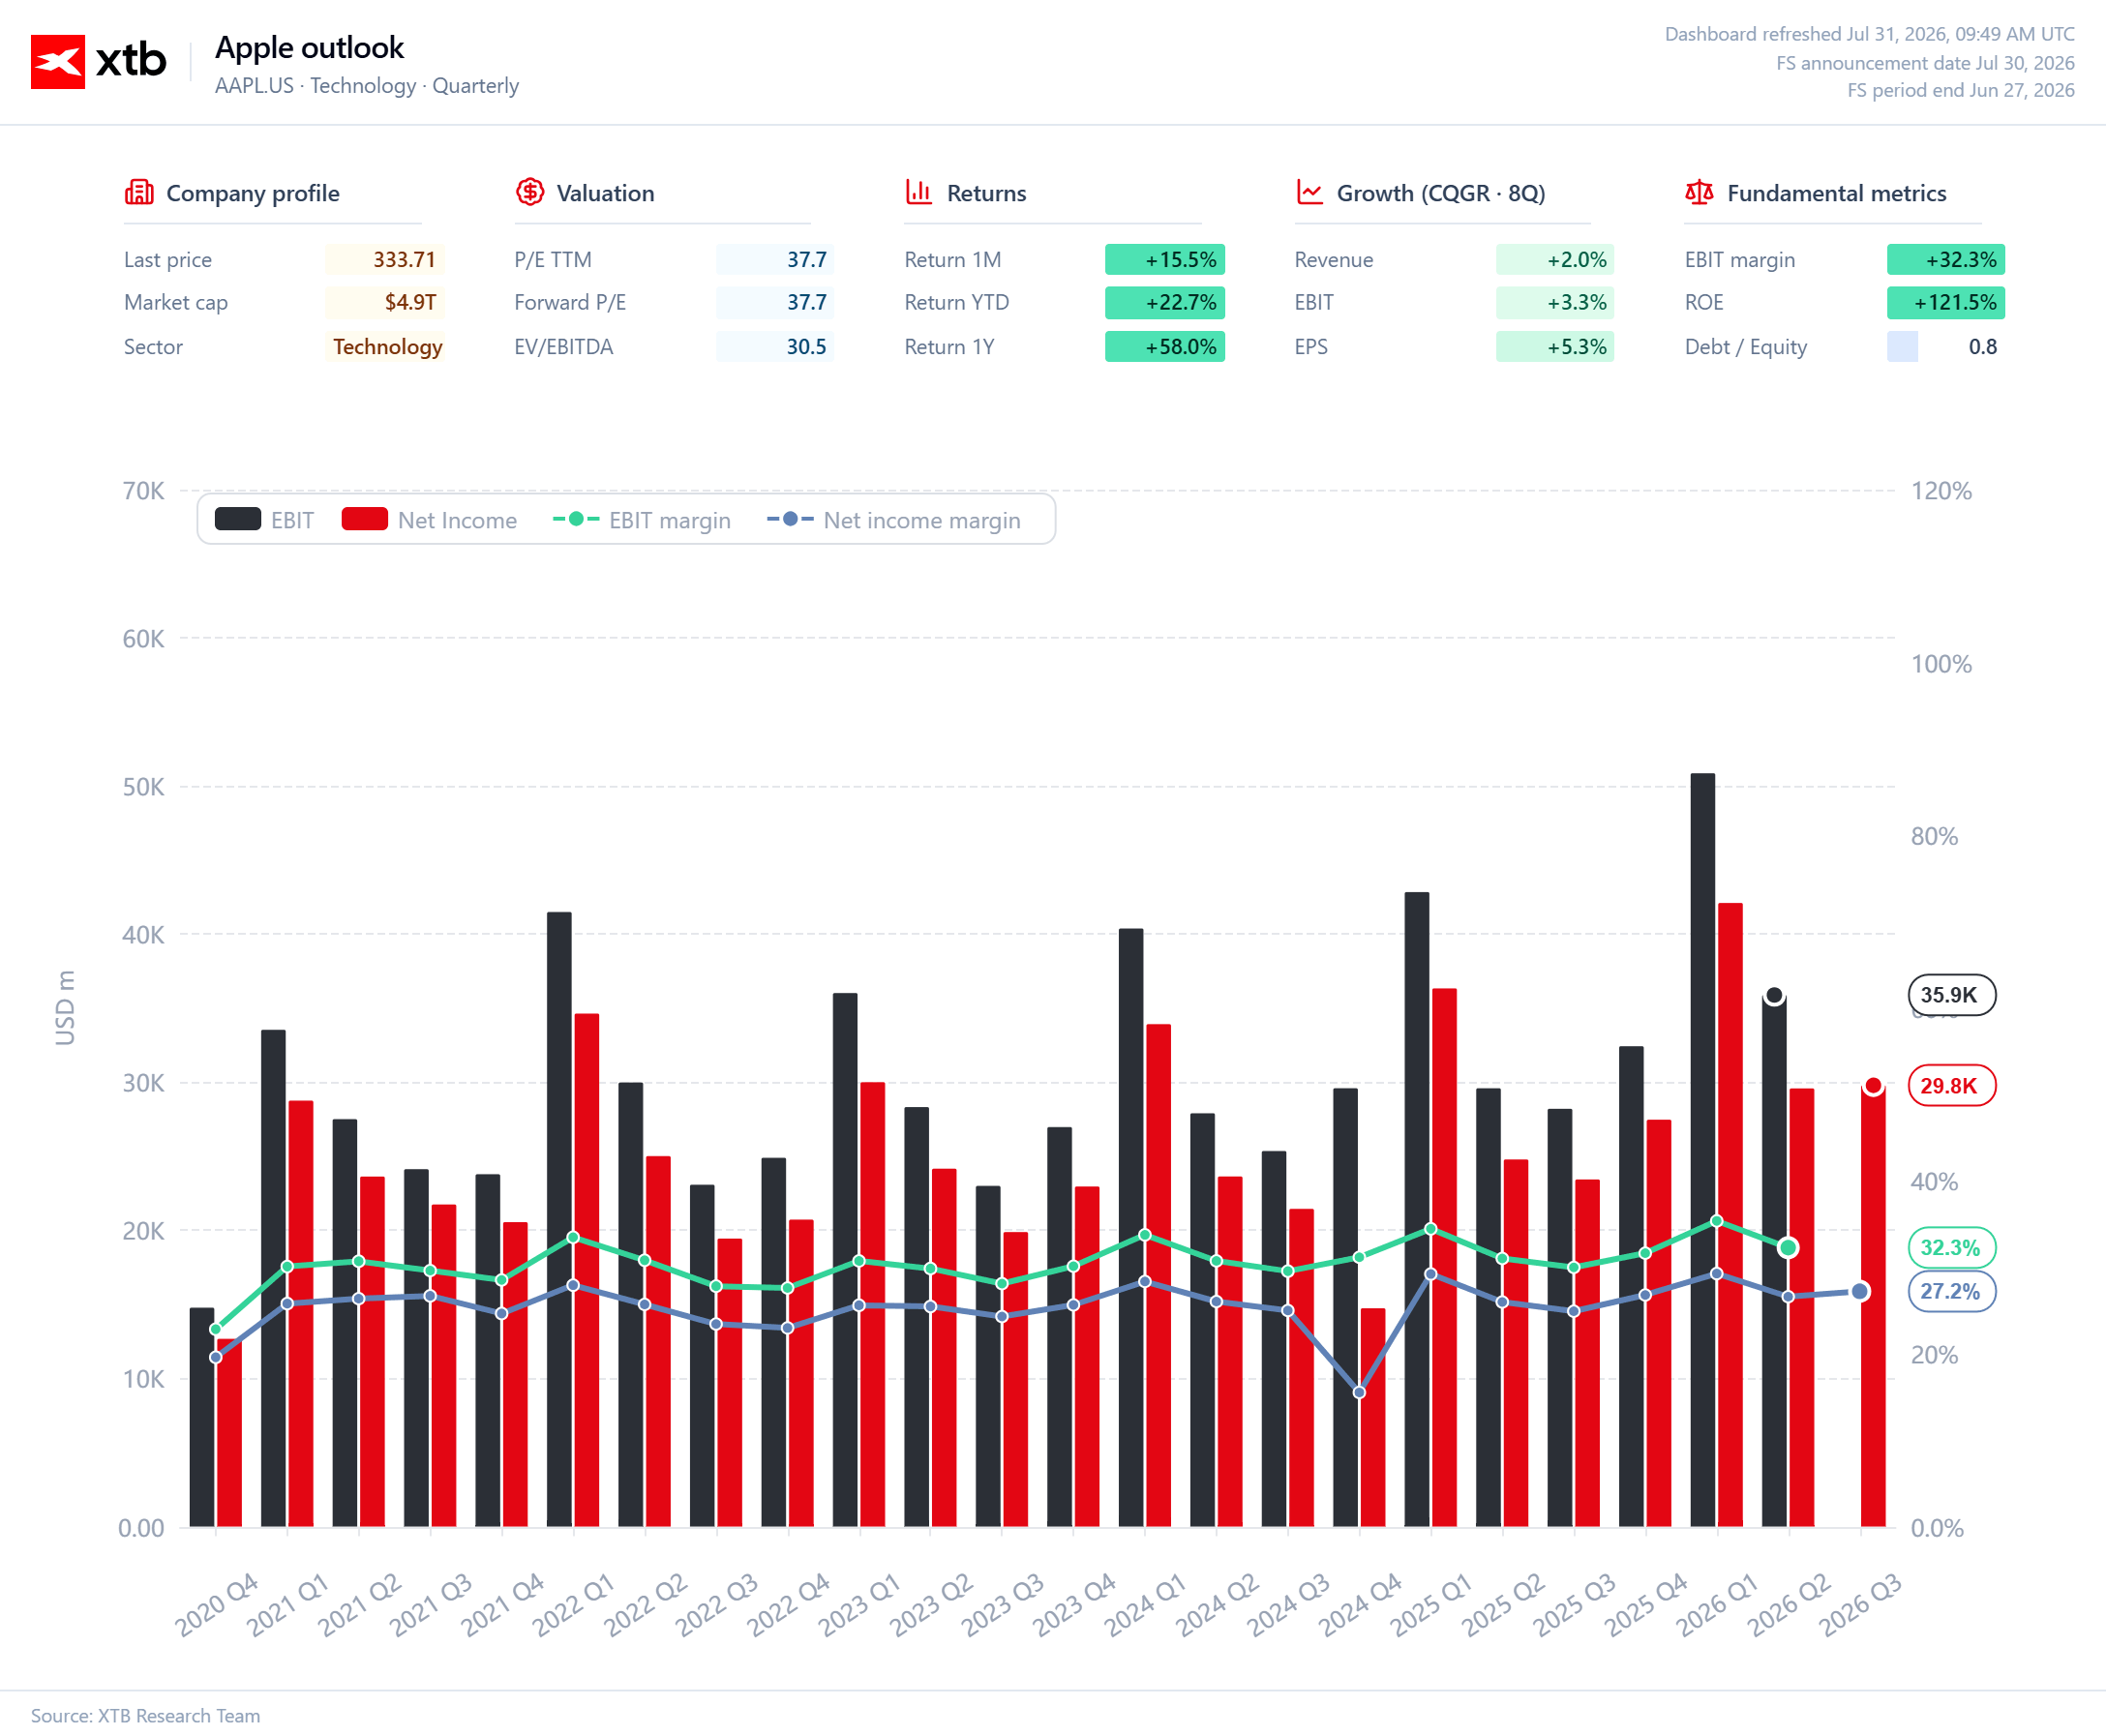
Task: Click the dark EBIT legend swatch
Action: tap(238, 519)
